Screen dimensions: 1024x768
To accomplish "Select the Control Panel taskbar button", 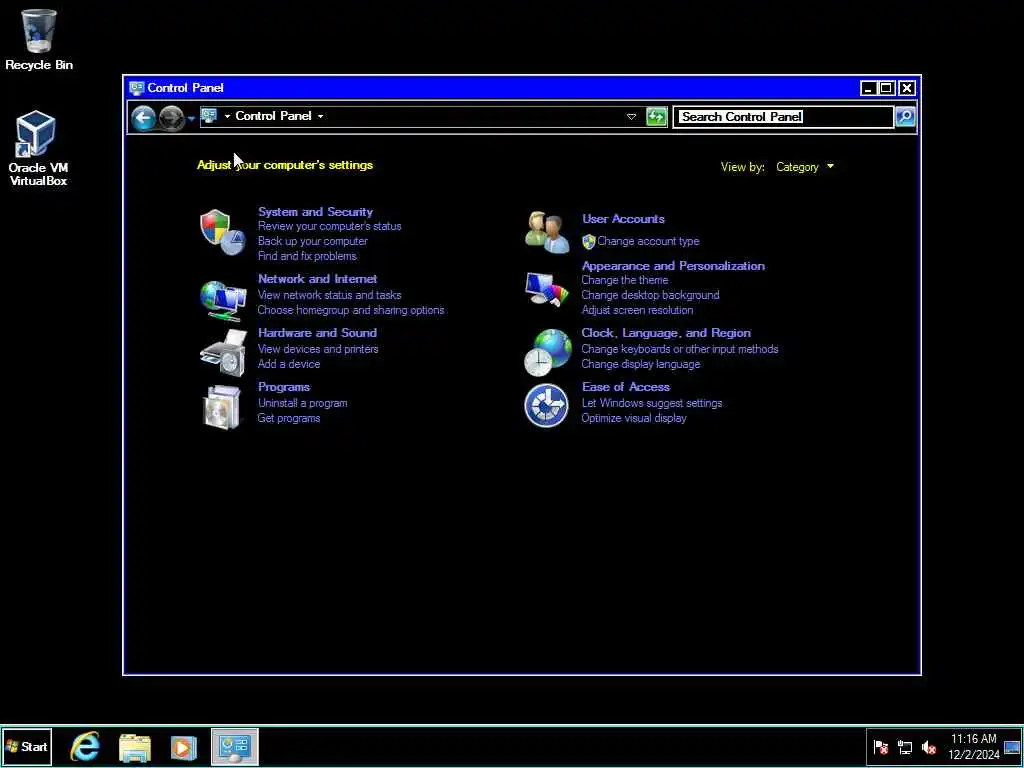I will coord(235,747).
